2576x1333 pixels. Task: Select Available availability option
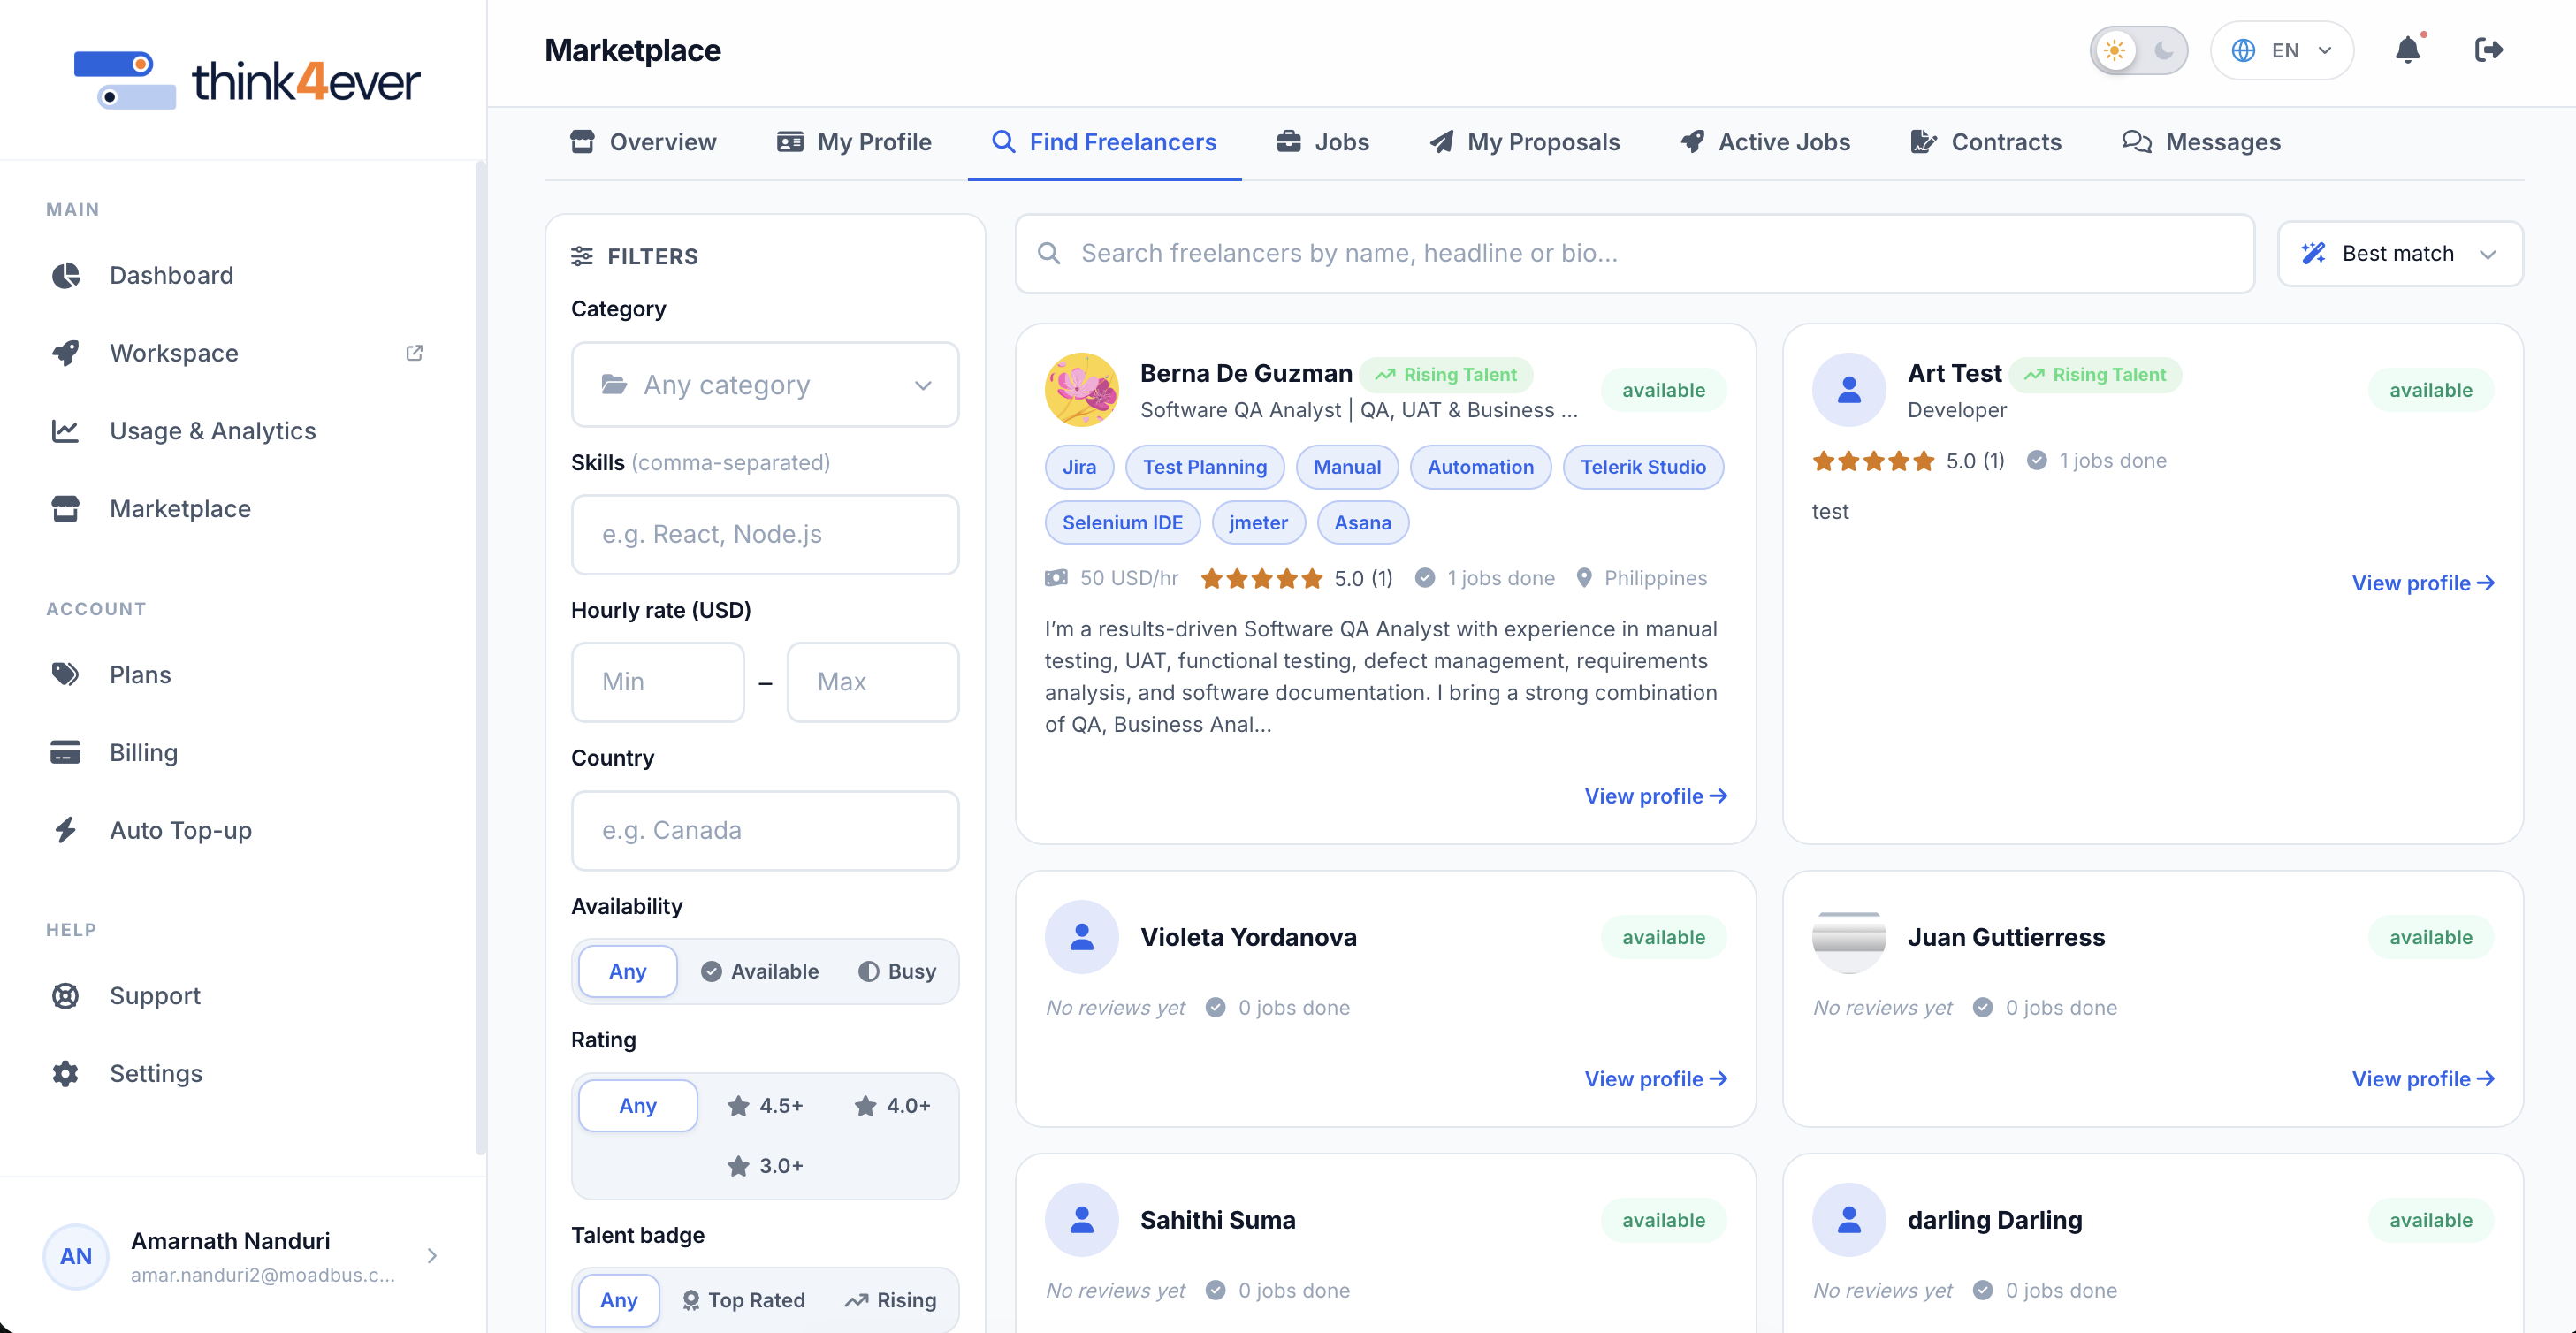pyautogui.click(x=760, y=971)
